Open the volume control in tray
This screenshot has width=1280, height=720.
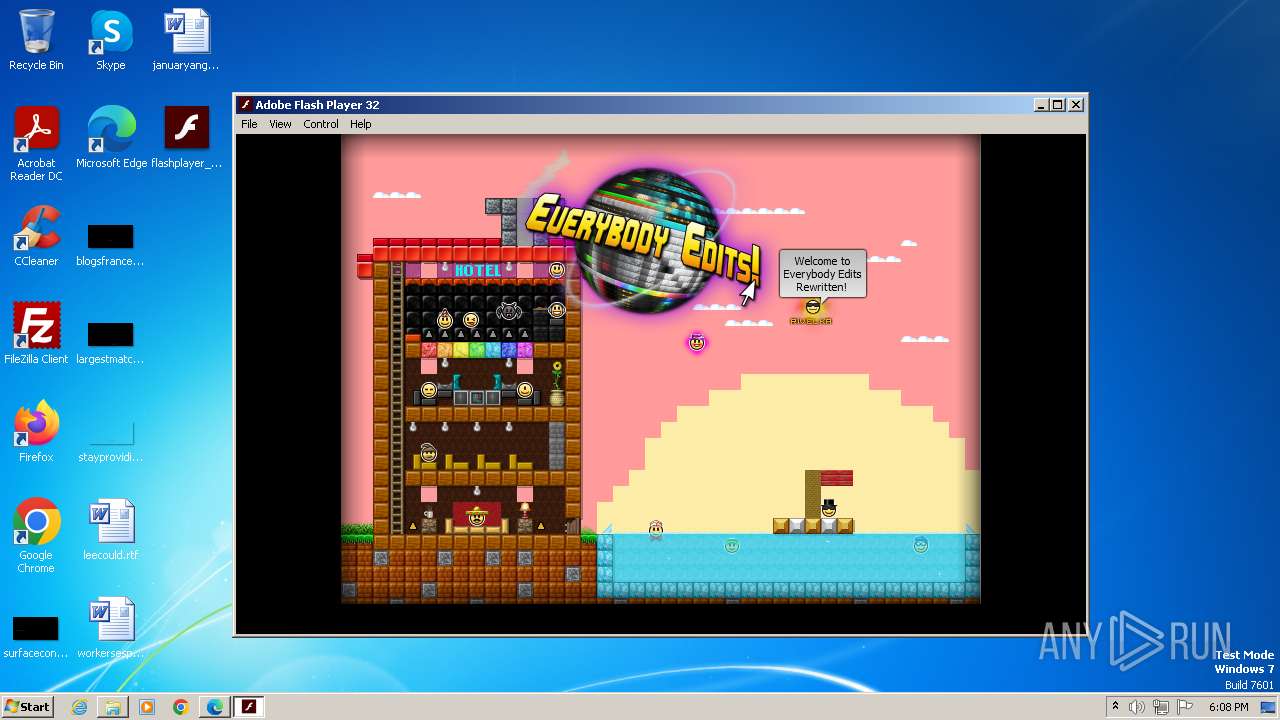coord(1137,707)
